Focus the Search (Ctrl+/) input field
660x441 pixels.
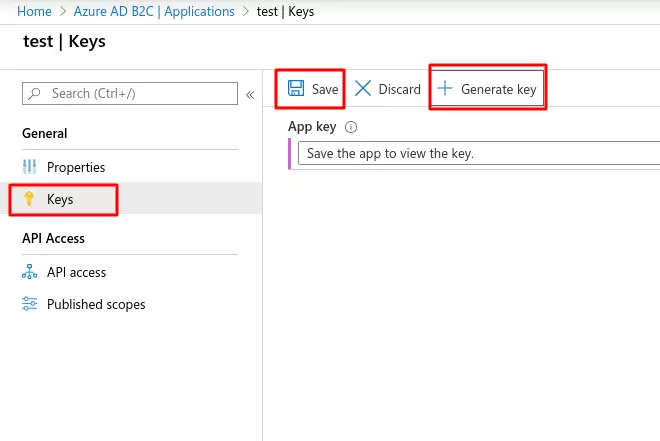pyautogui.click(x=130, y=93)
